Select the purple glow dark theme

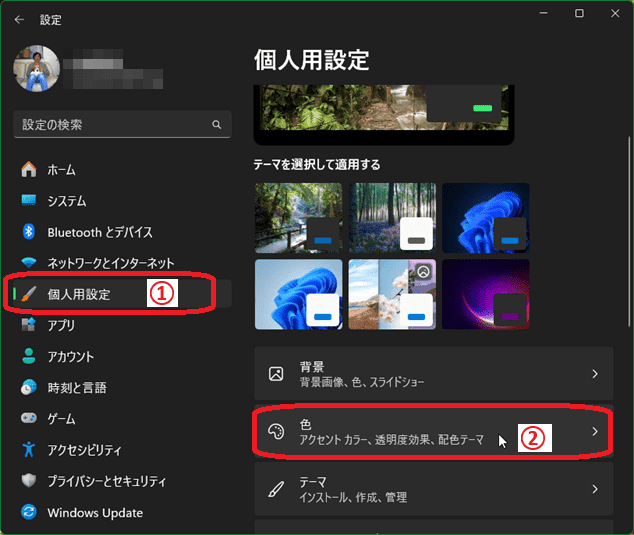click(477, 294)
